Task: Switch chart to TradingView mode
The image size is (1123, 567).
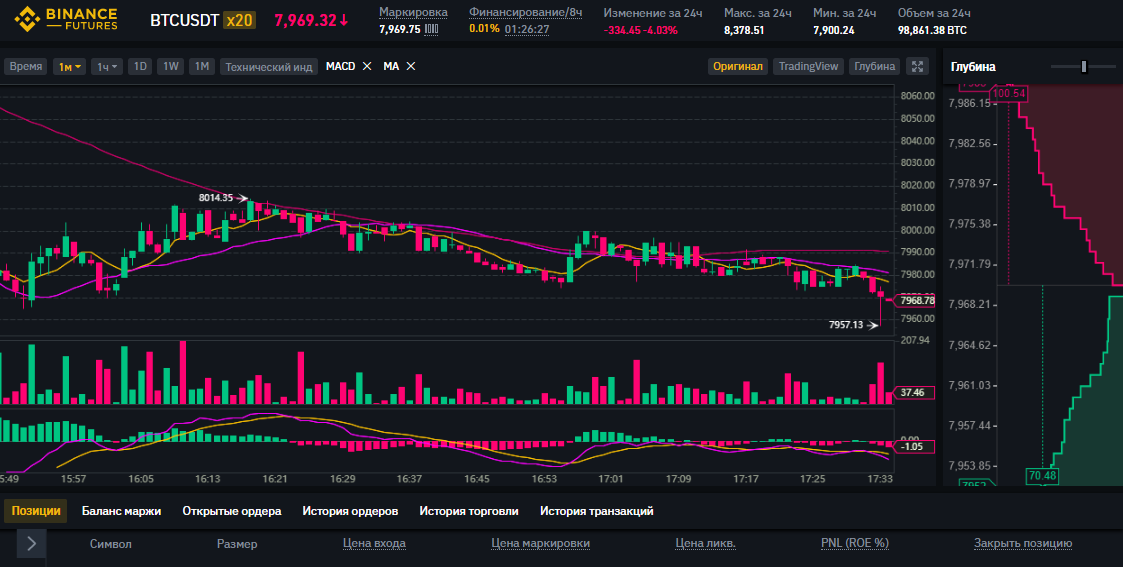Action: 808,67
